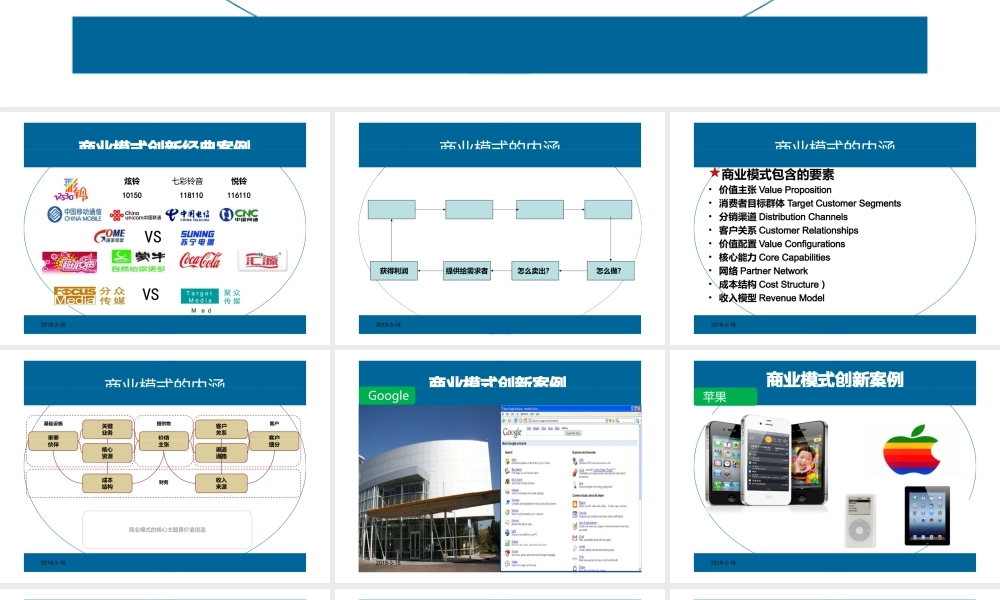Click the 渠道通路 canvas box
The width and height of the screenshot is (1000, 600).
pyautogui.click(x=221, y=453)
